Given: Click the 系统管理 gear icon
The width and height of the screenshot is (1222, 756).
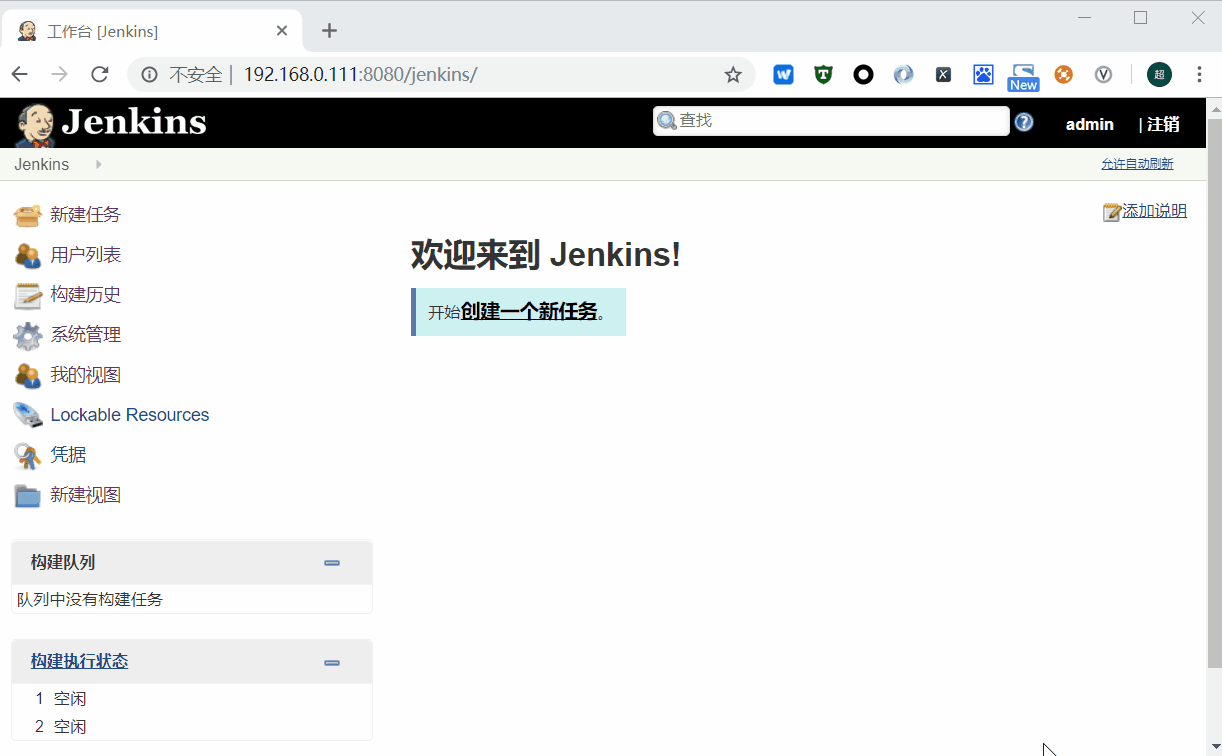Looking at the screenshot, I should coord(27,335).
